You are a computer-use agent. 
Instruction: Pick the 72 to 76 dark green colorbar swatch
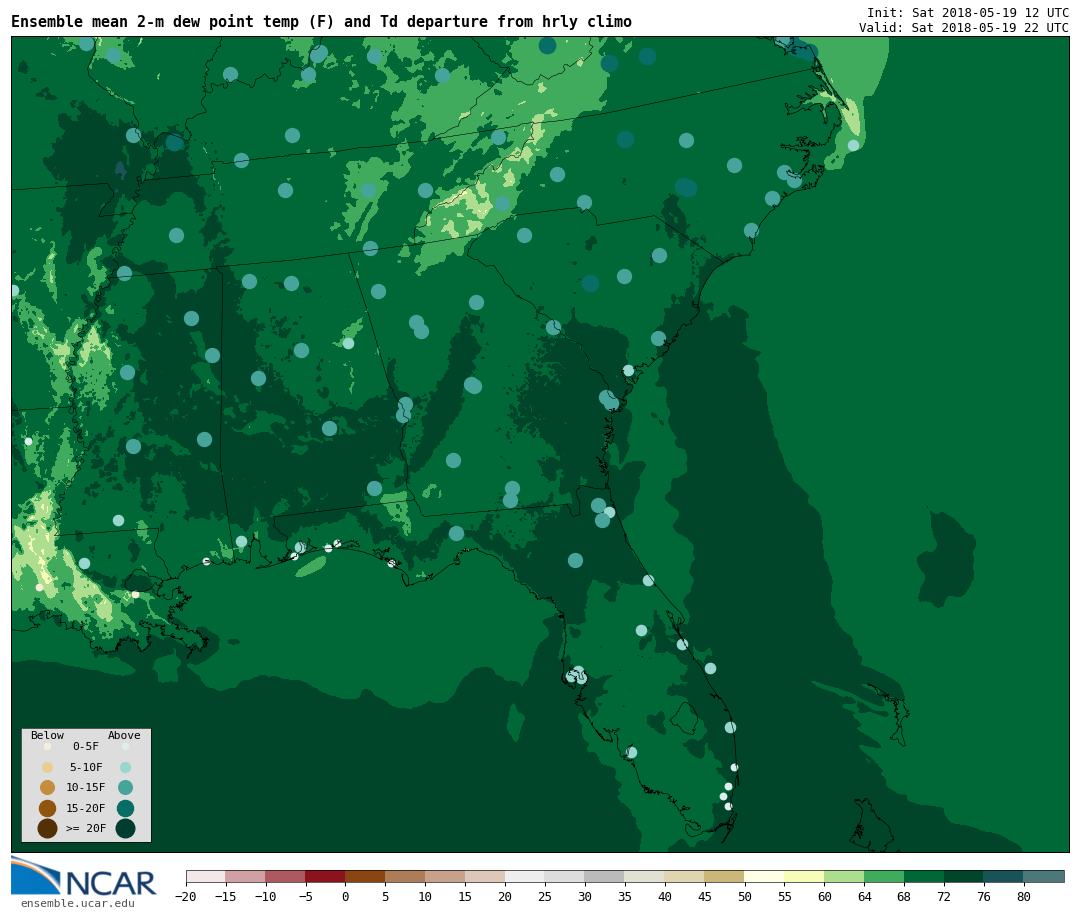coord(964,876)
